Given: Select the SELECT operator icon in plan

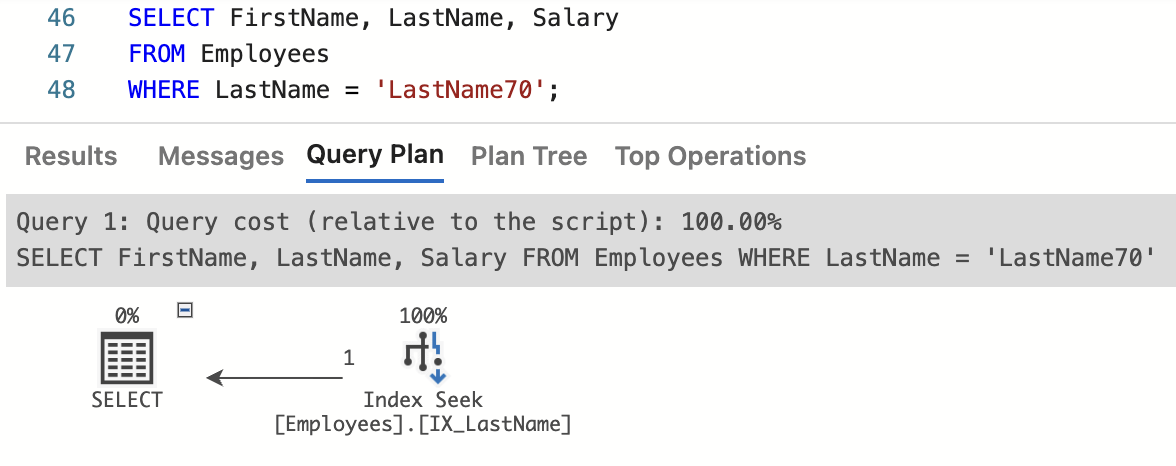Looking at the screenshot, I should pyautogui.click(x=127, y=357).
